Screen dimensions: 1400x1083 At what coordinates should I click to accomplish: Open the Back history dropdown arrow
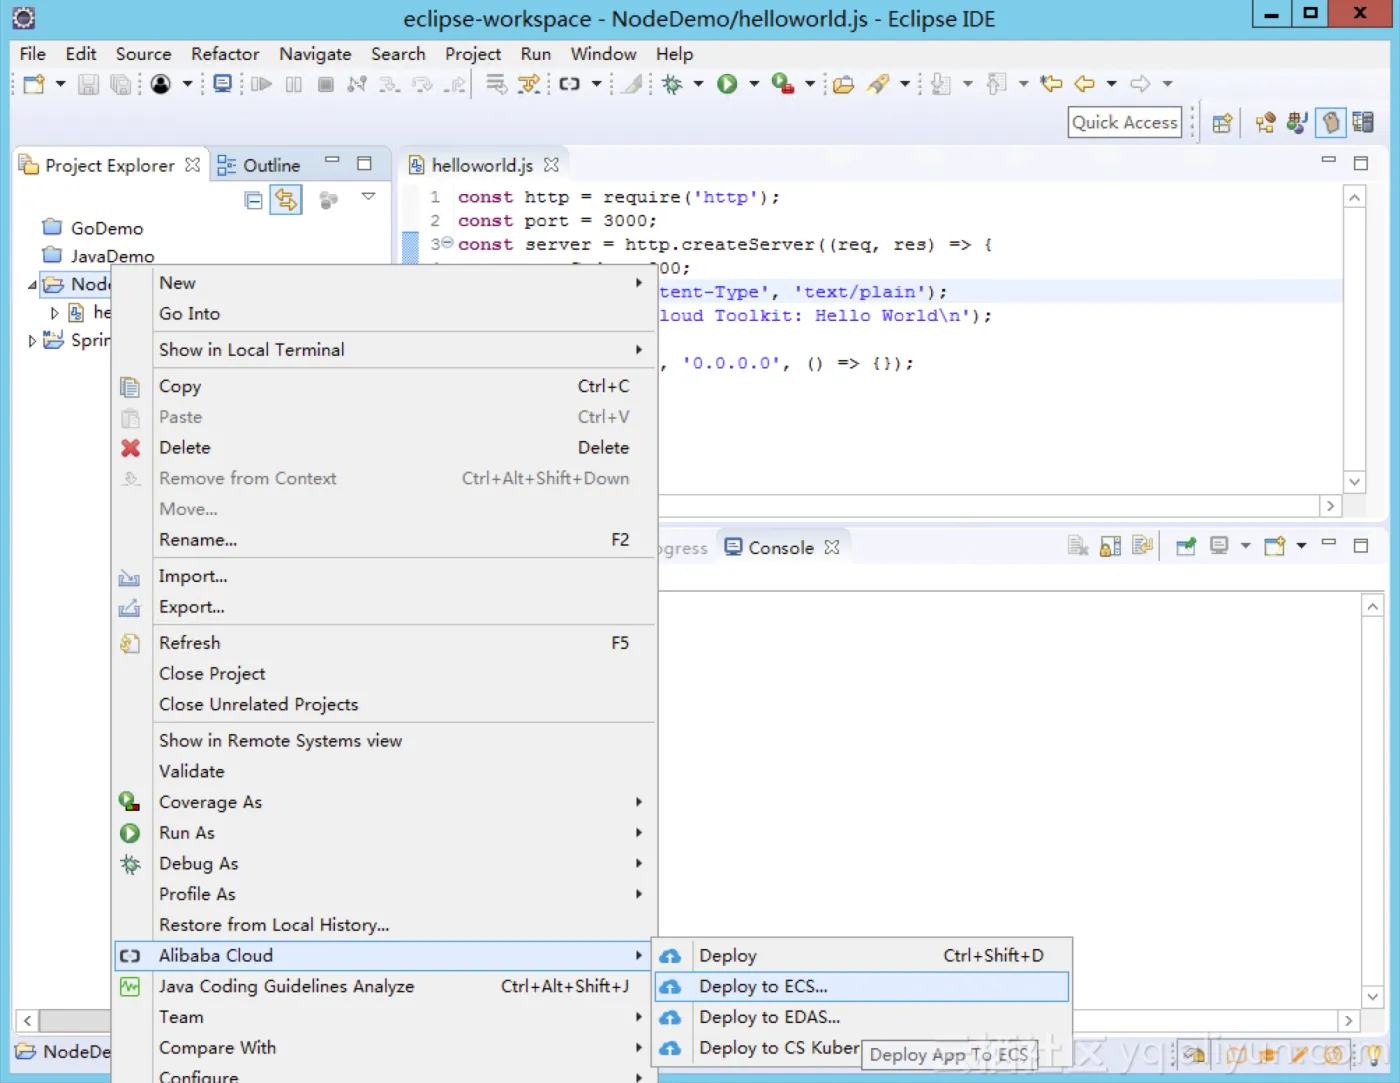1111,84
